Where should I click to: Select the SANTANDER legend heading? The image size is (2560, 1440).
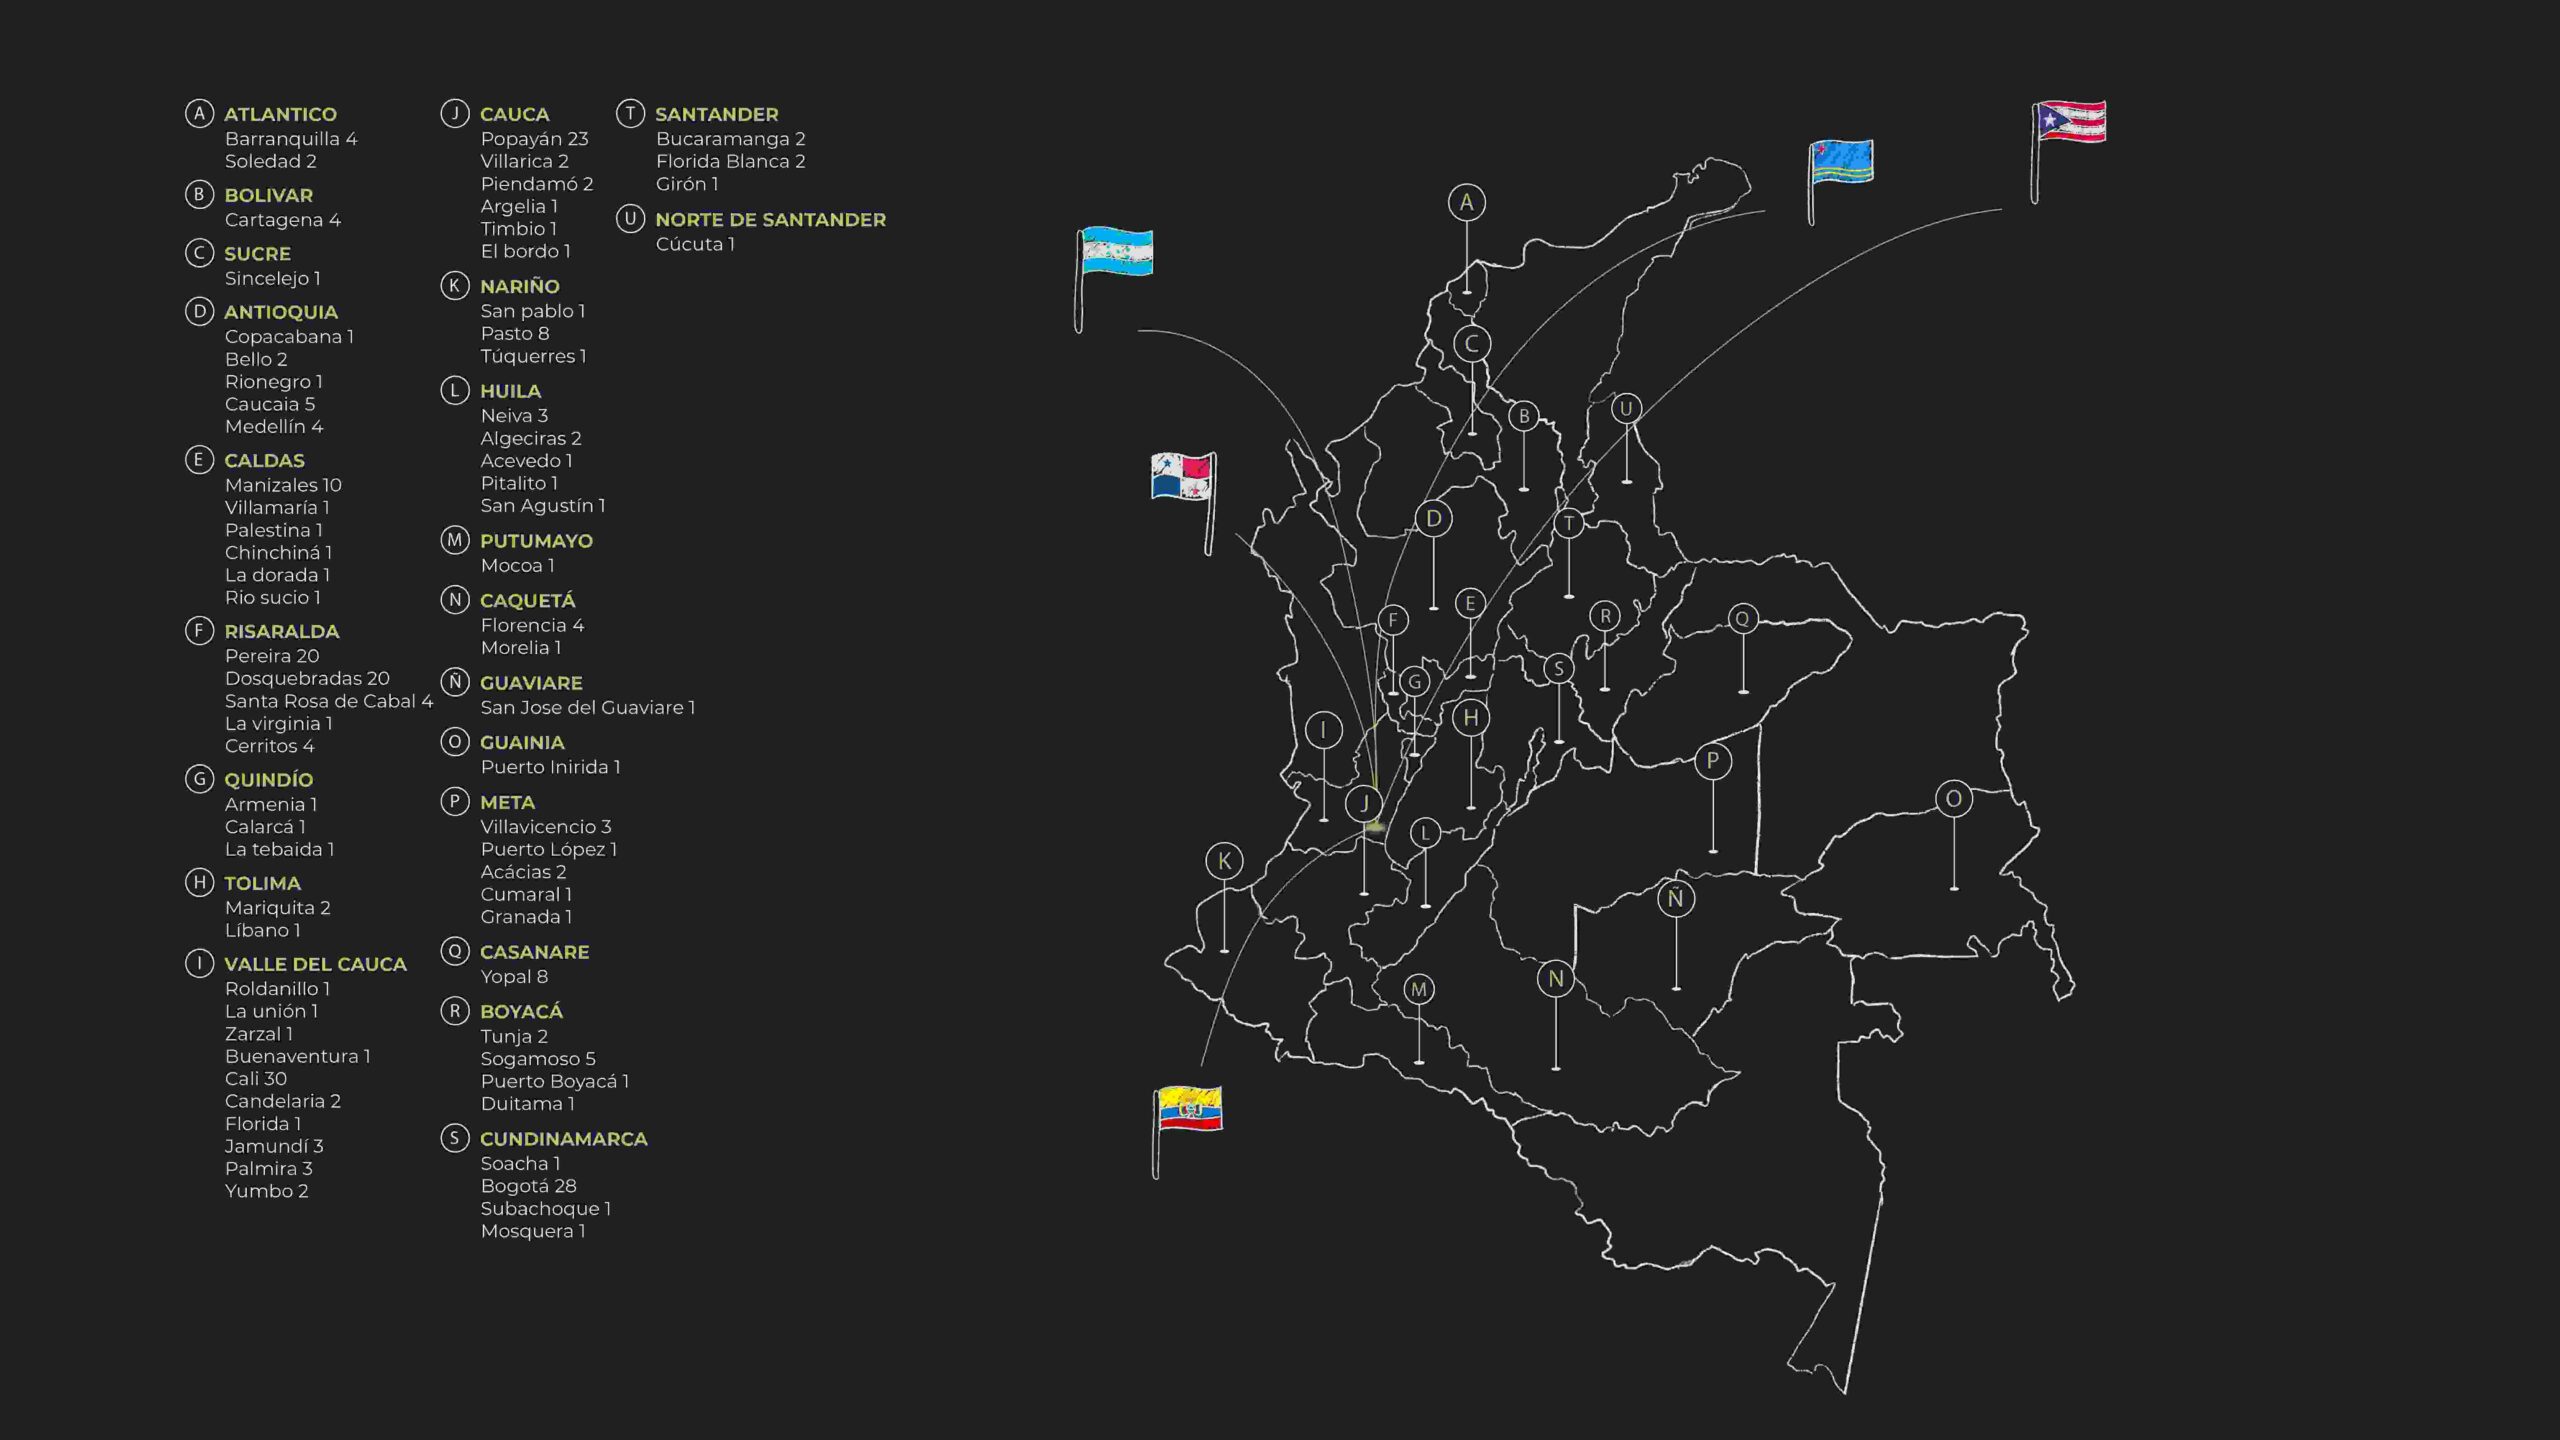[716, 114]
